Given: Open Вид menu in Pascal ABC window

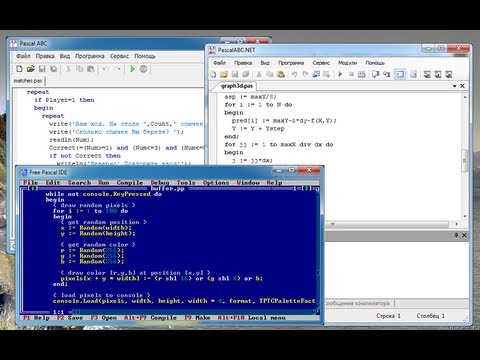Looking at the screenshot, I should click(65, 56).
